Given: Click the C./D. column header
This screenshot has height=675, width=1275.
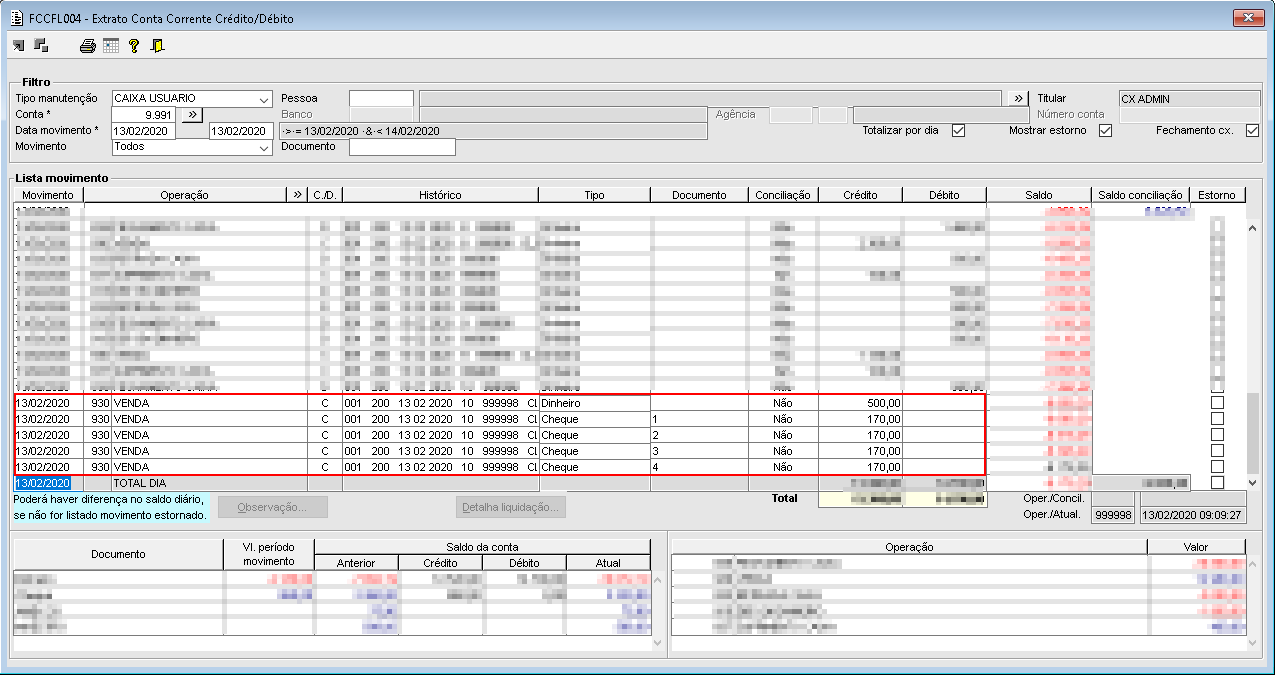Looking at the screenshot, I should pyautogui.click(x=325, y=195).
